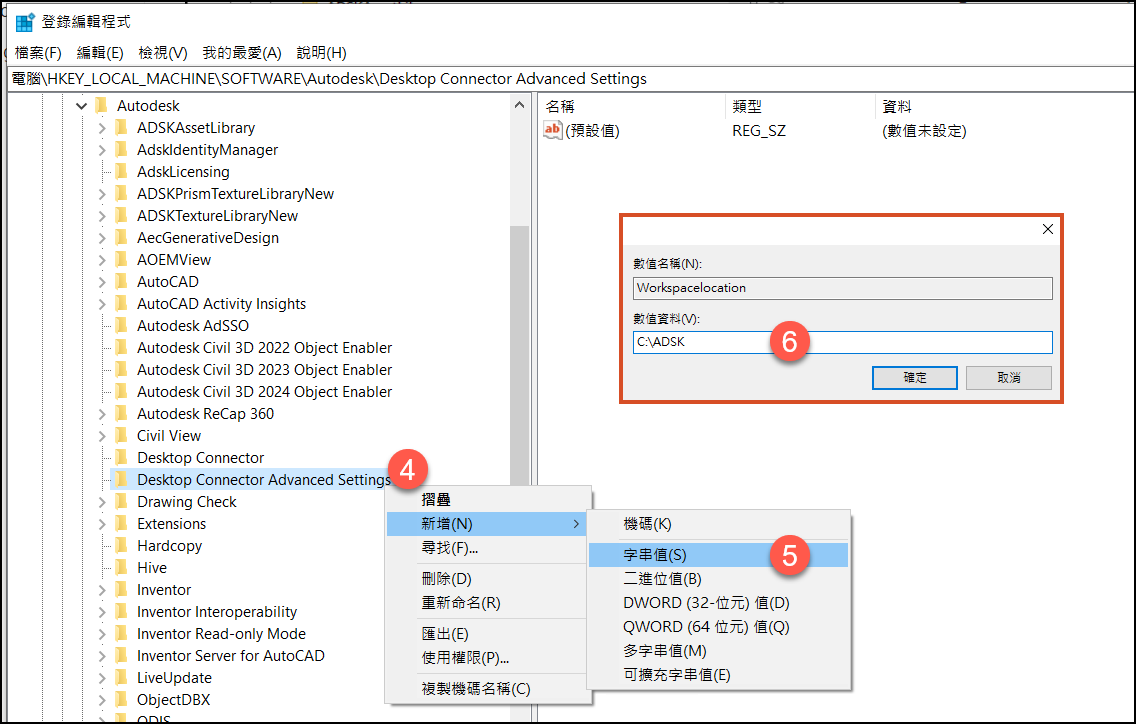Confirm with the 確定 button
This screenshot has height=724, width=1136.
point(914,378)
